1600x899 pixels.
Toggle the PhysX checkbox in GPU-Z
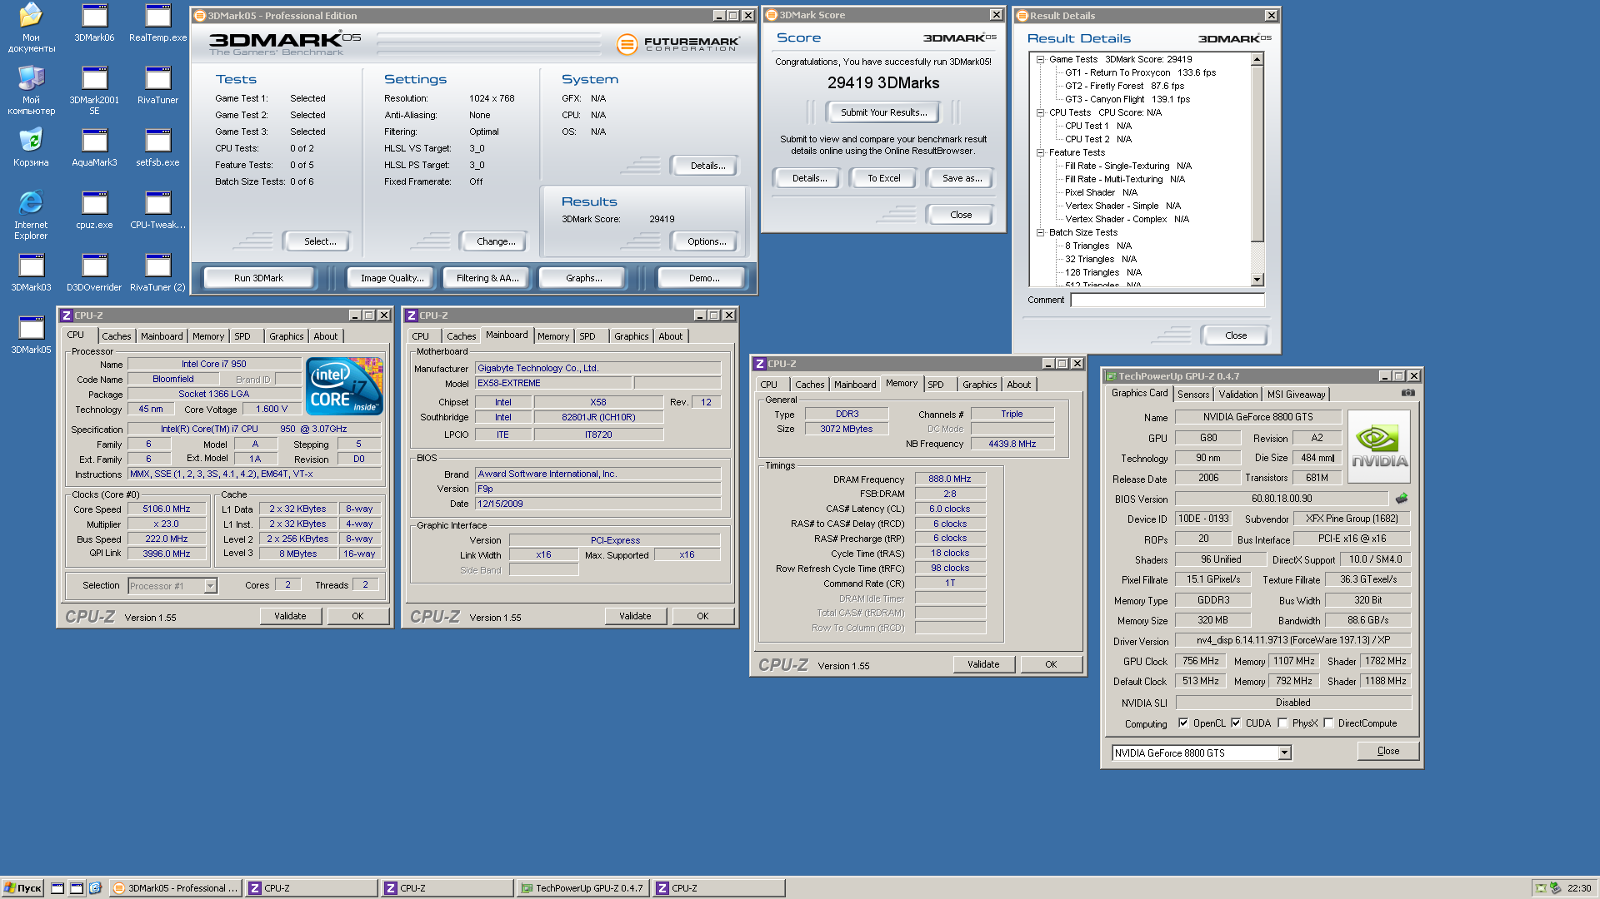tap(1282, 723)
